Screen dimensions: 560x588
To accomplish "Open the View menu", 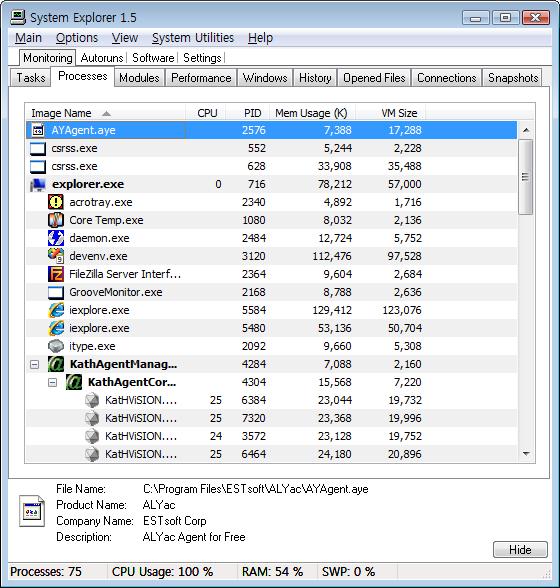I will [x=125, y=38].
